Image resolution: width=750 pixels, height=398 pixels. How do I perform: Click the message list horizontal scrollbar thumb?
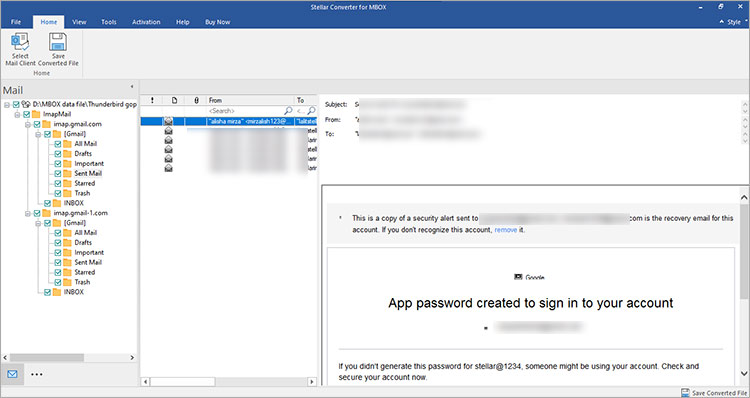[x=182, y=382]
